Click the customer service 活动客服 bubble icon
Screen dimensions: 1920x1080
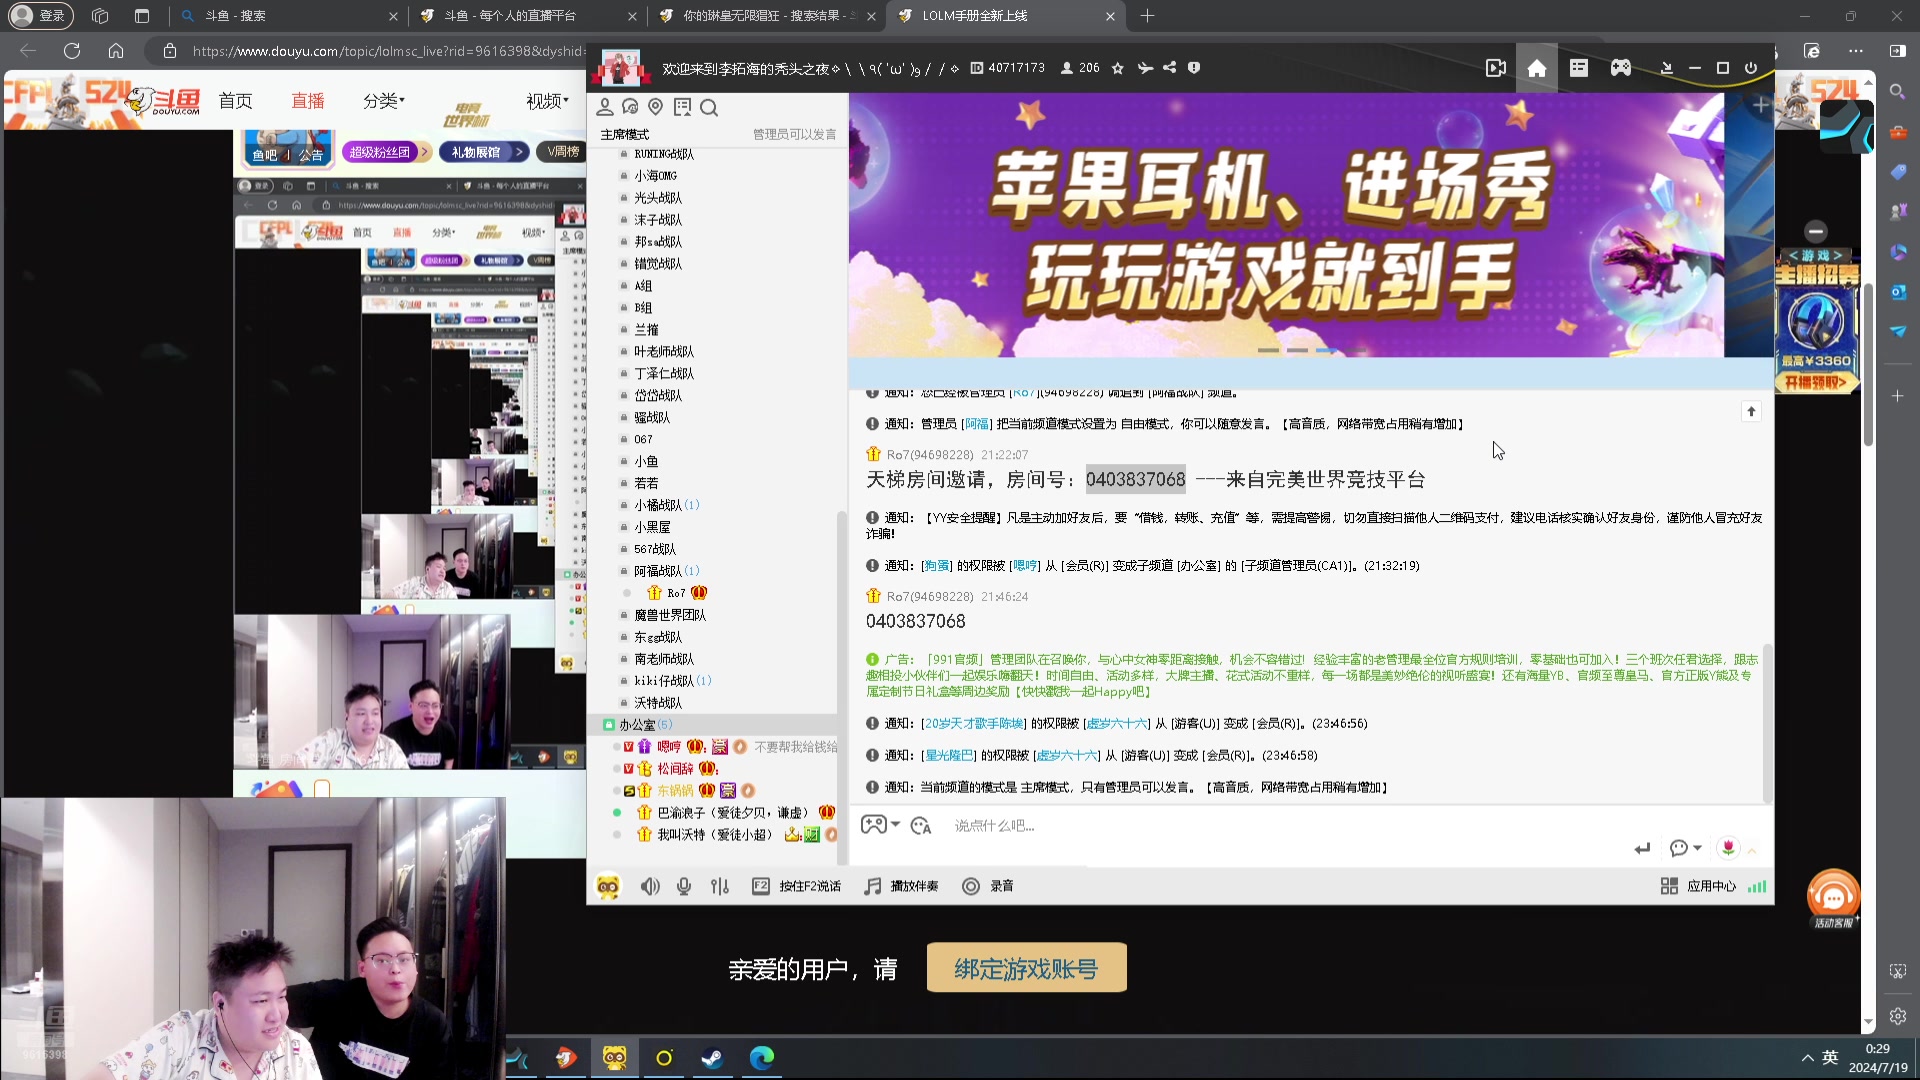(1833, 898)
